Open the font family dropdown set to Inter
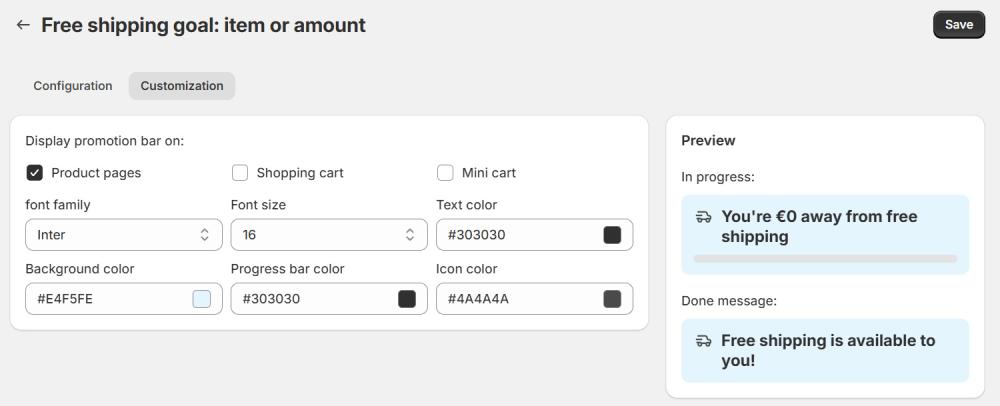Screen dimensions: 1000x406 pos(124,235)
